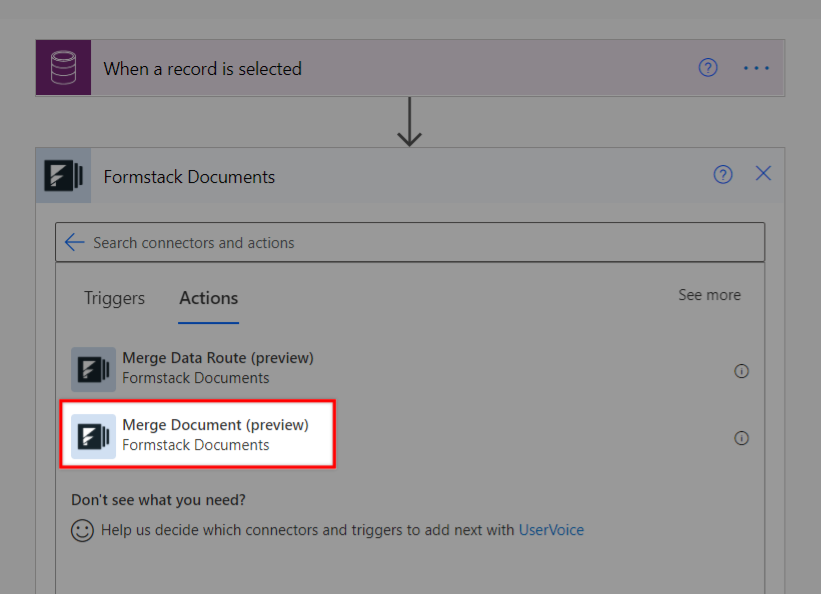Viewport: 821px width, 594px height.
Task: Click the database icon on the trigger card
Action: tap(63, 68)
